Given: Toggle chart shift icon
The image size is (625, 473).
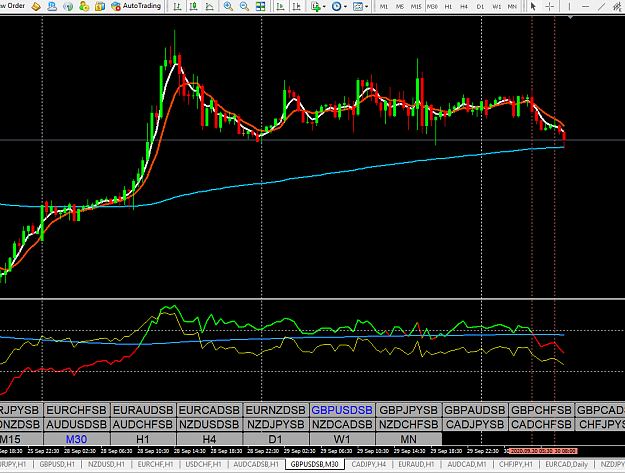Looking at the screenshot, I should tap(297, 6).
